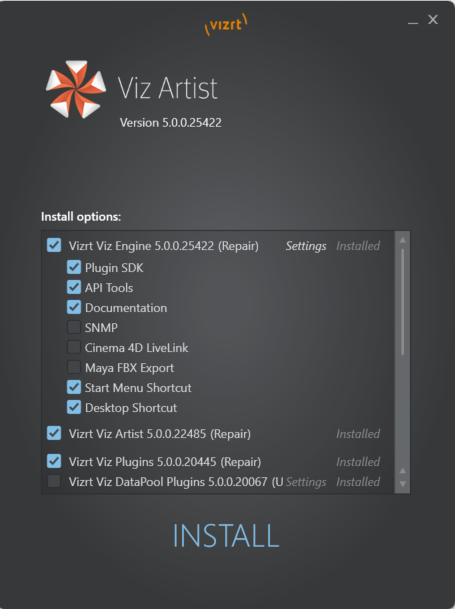455x609 pixels.
Task: Enable Vizrt Viz DataPool Plugins checkbox
Action: pos(54,481)
